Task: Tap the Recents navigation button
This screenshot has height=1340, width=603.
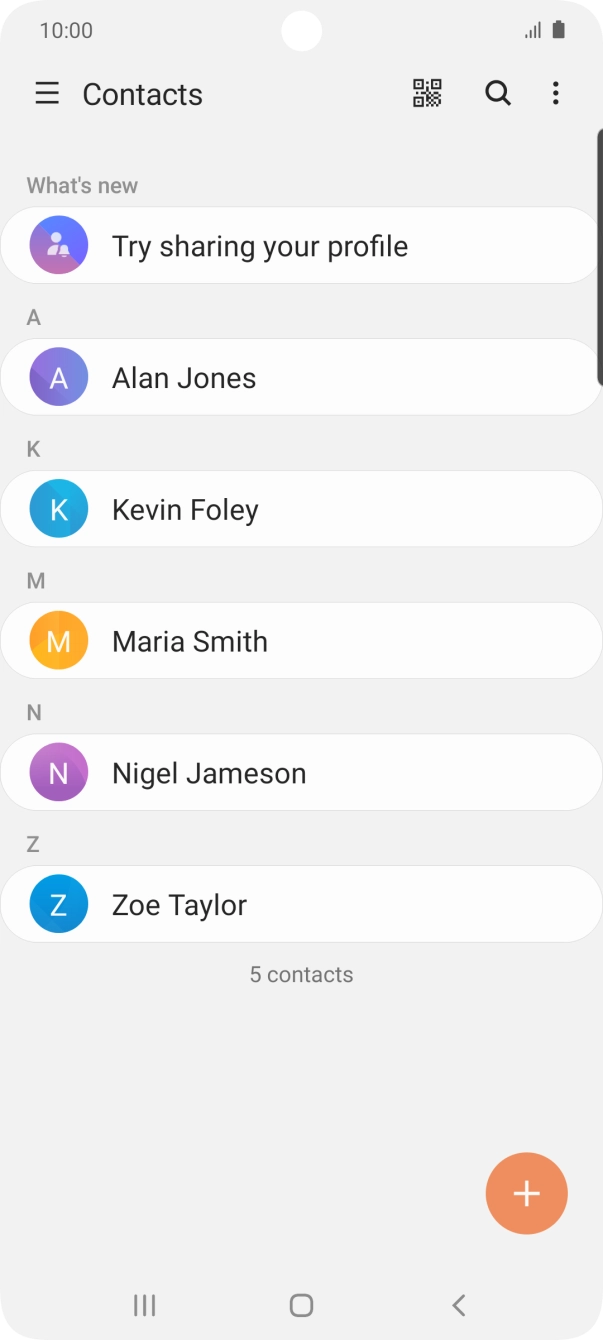Action: (x=144, y=1305)
